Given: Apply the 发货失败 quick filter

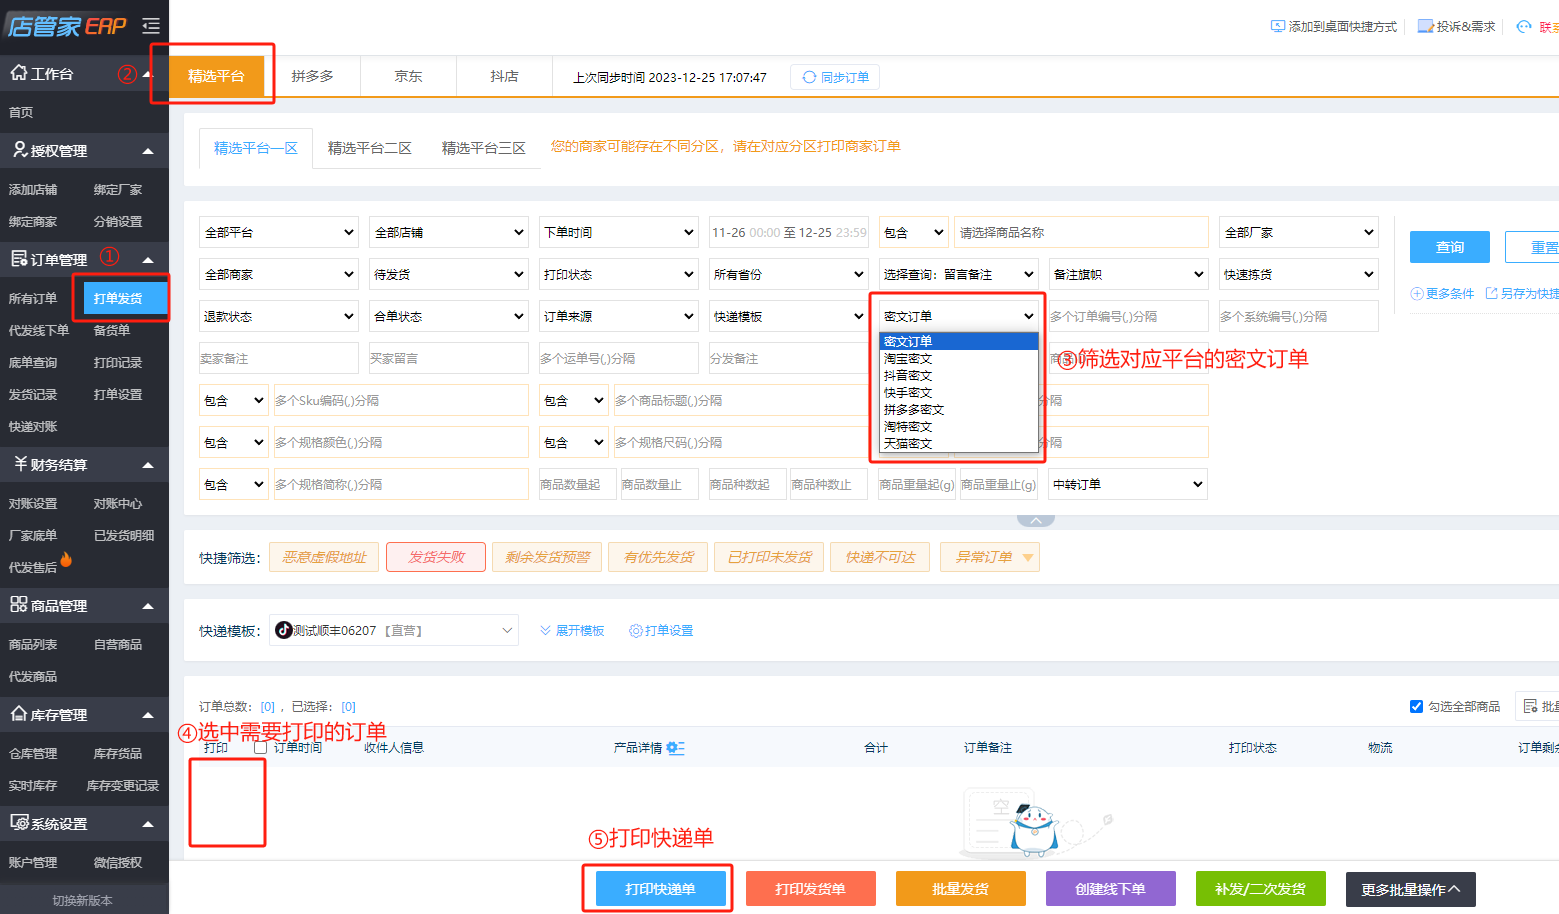Looking at the screenshot, I should 436,557.
